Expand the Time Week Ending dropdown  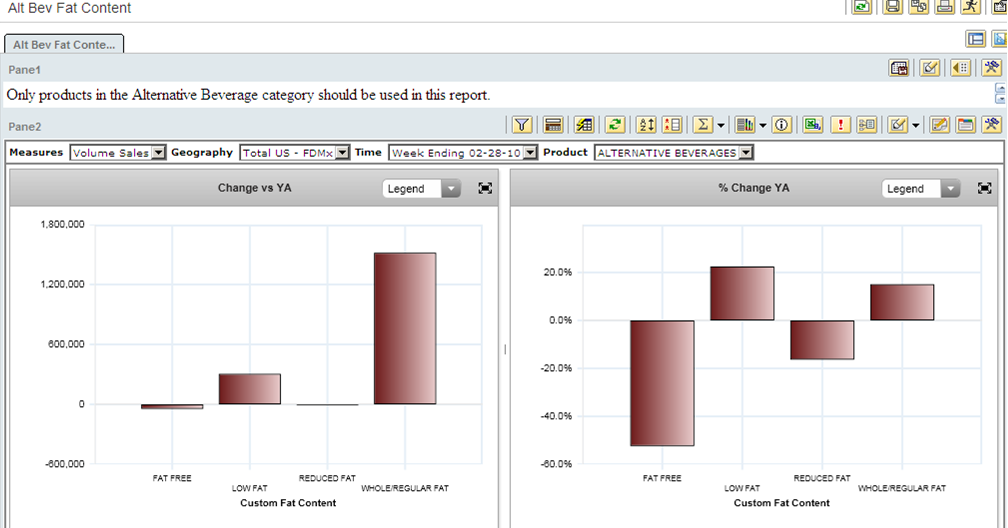(531, 153)
